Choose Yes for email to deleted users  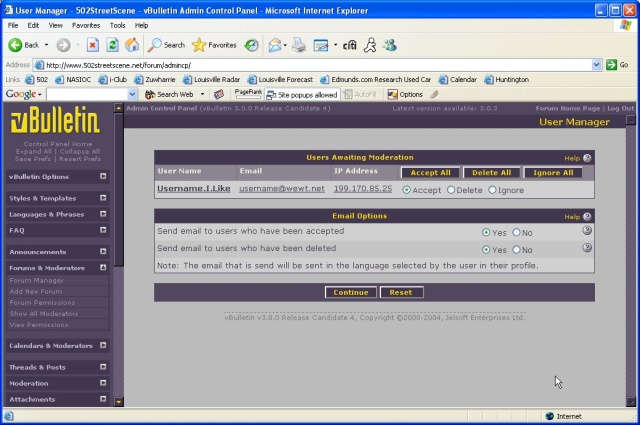pyautogui.click(x=486, y=250)
